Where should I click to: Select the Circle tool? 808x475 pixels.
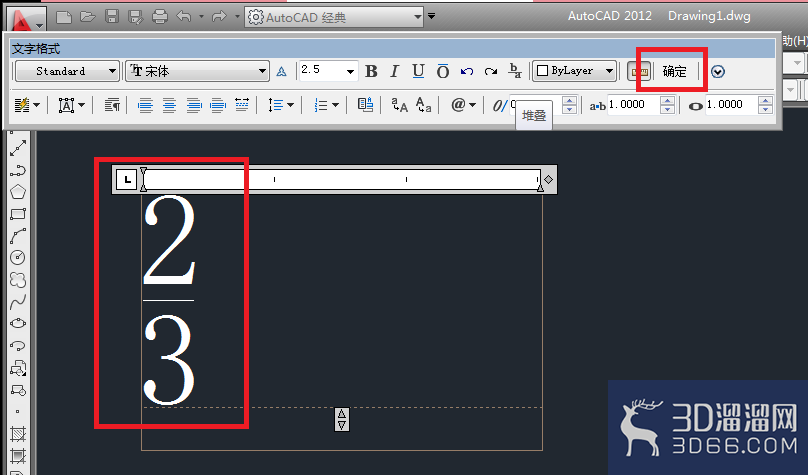point(18,258)
